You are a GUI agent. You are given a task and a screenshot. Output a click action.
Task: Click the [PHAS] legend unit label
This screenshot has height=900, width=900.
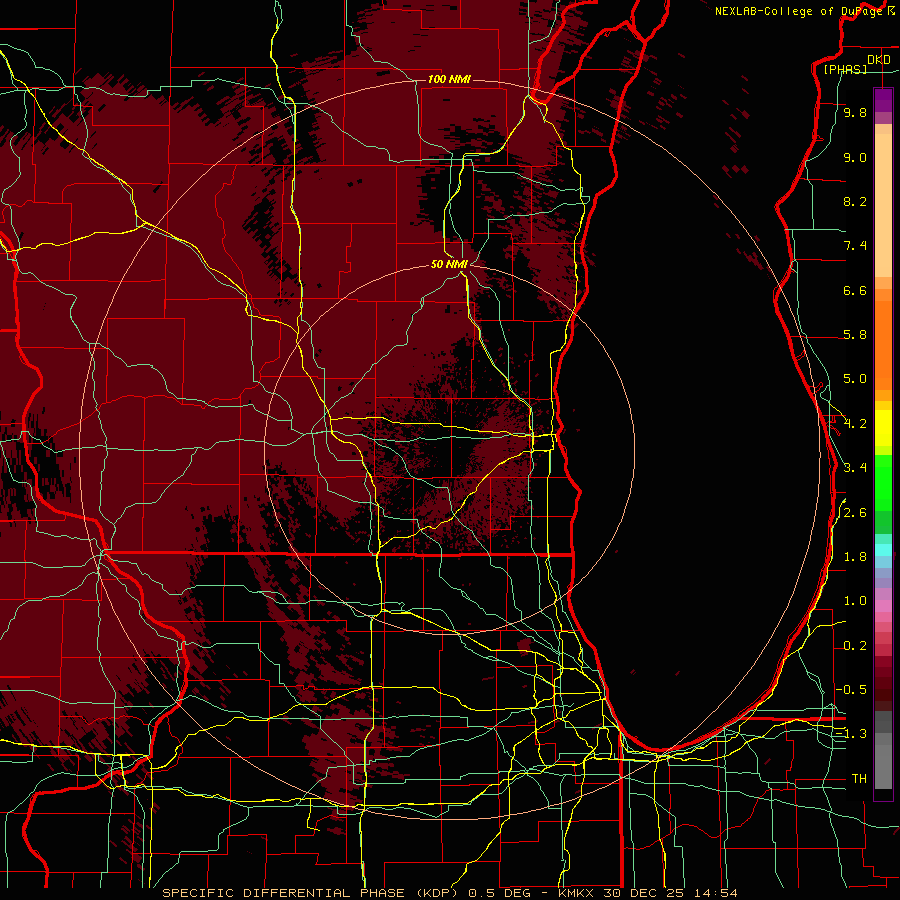845,69
